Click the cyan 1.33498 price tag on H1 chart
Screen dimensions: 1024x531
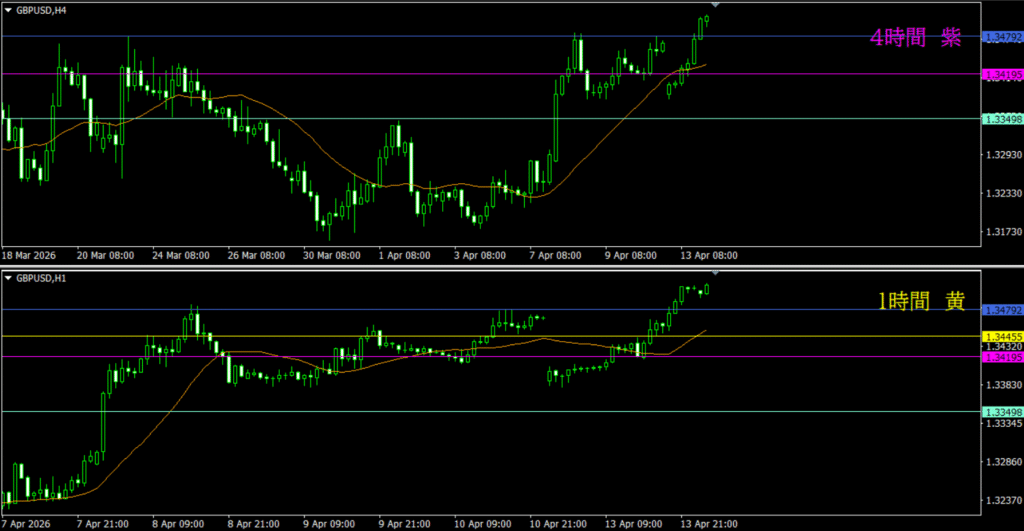tap(1001, 412)
